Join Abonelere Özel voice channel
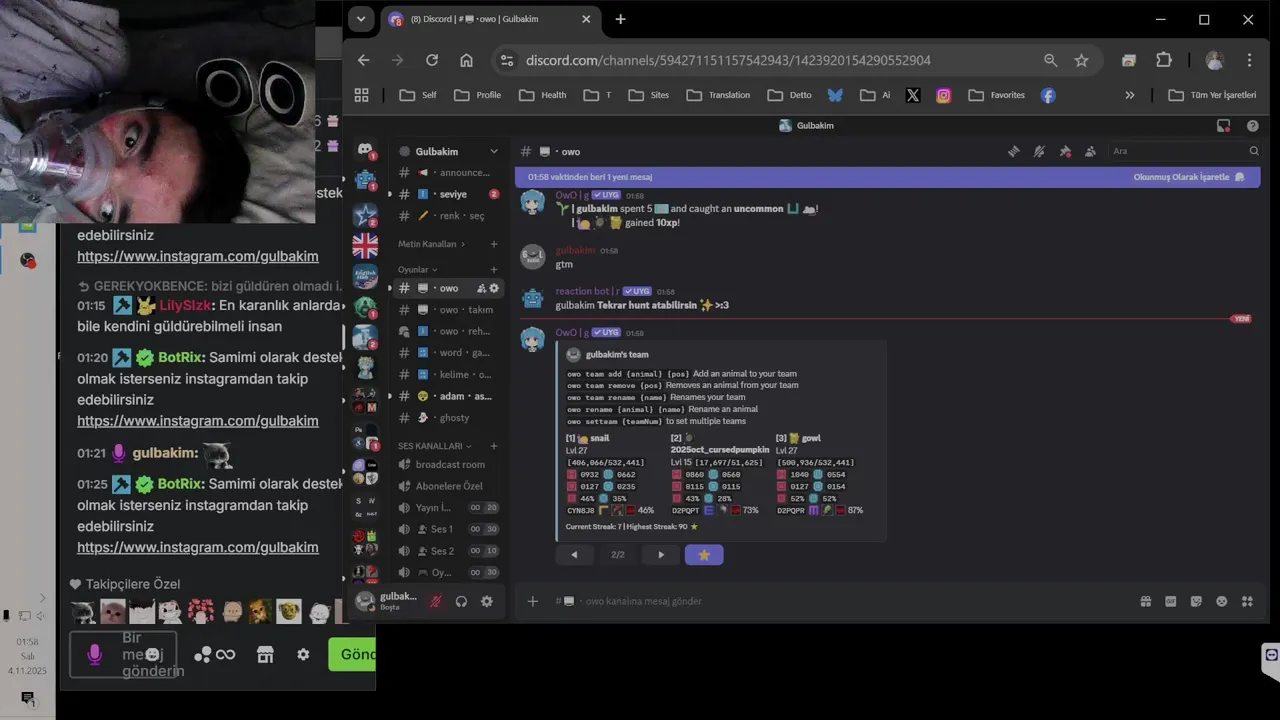The image size is (1280, 720). click(446, 486)
